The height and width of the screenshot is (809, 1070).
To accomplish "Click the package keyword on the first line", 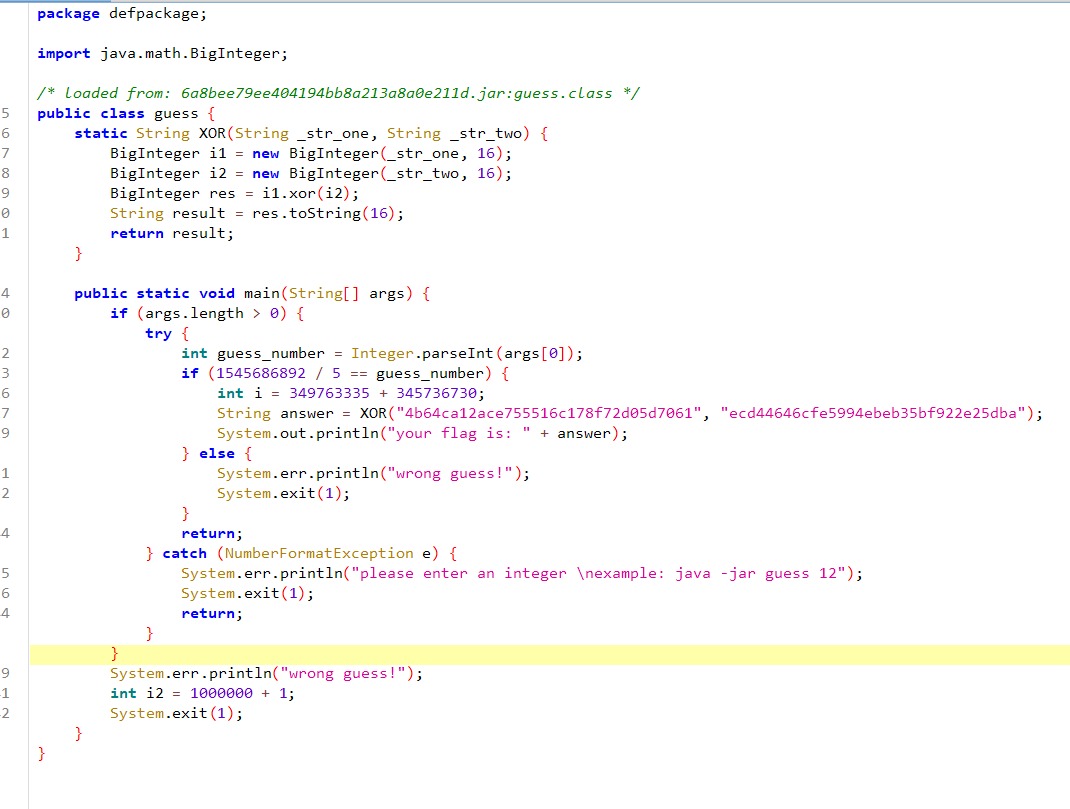I will [68, 13].
